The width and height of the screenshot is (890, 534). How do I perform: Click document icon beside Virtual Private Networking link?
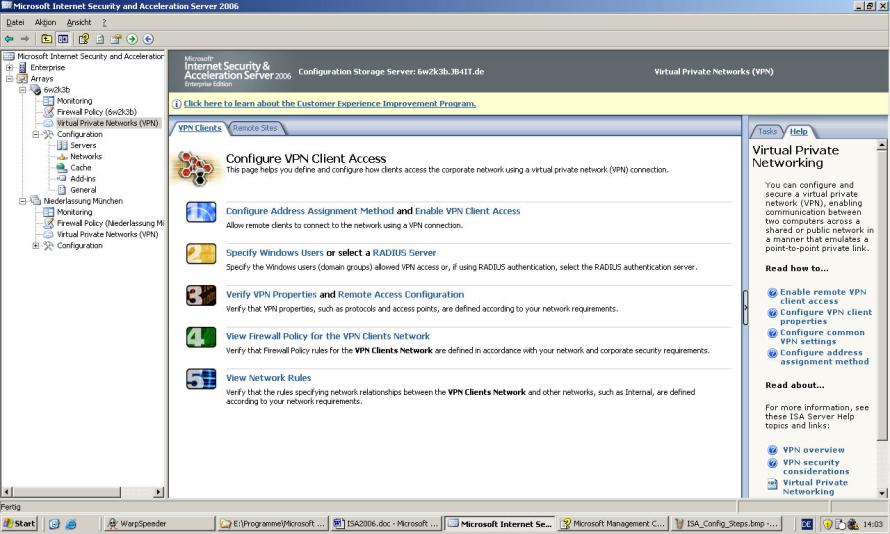click(772, 484)
